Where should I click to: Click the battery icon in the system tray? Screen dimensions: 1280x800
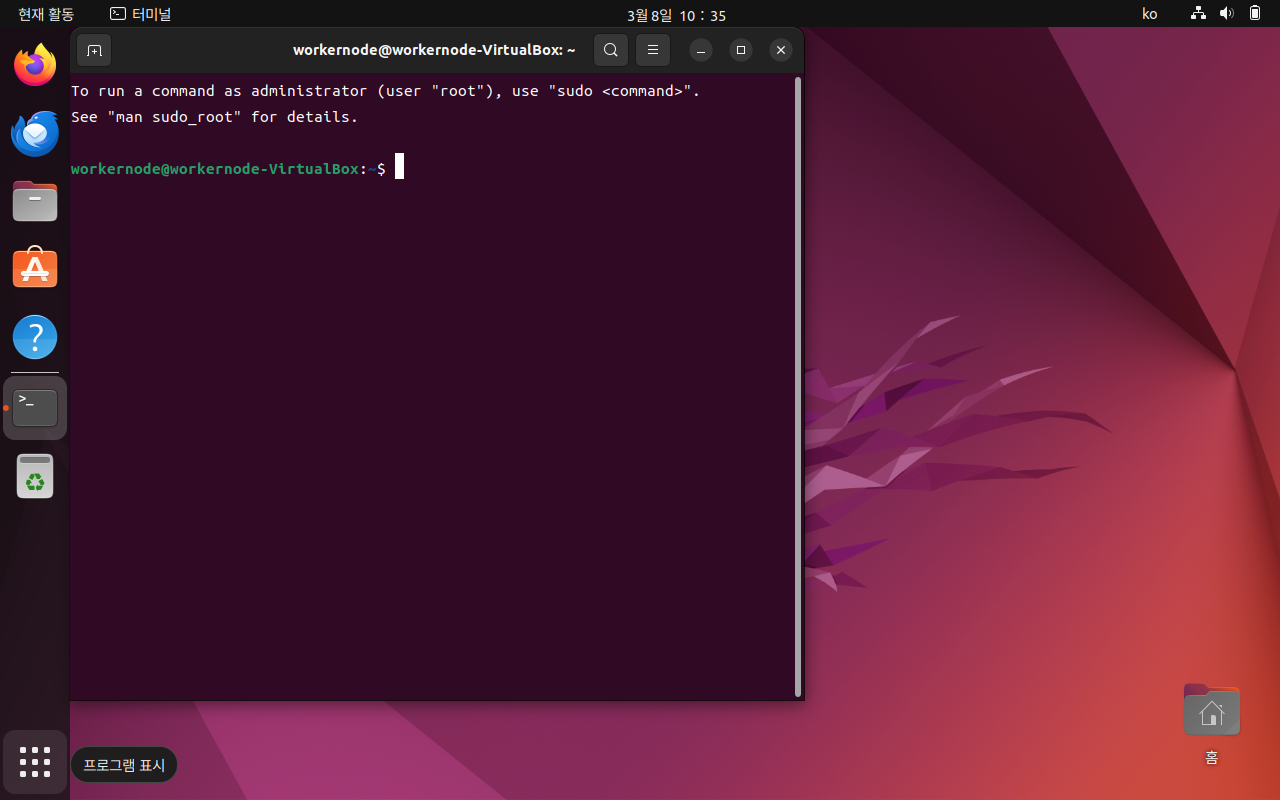pyautogui.click(x=1255, y=14)
